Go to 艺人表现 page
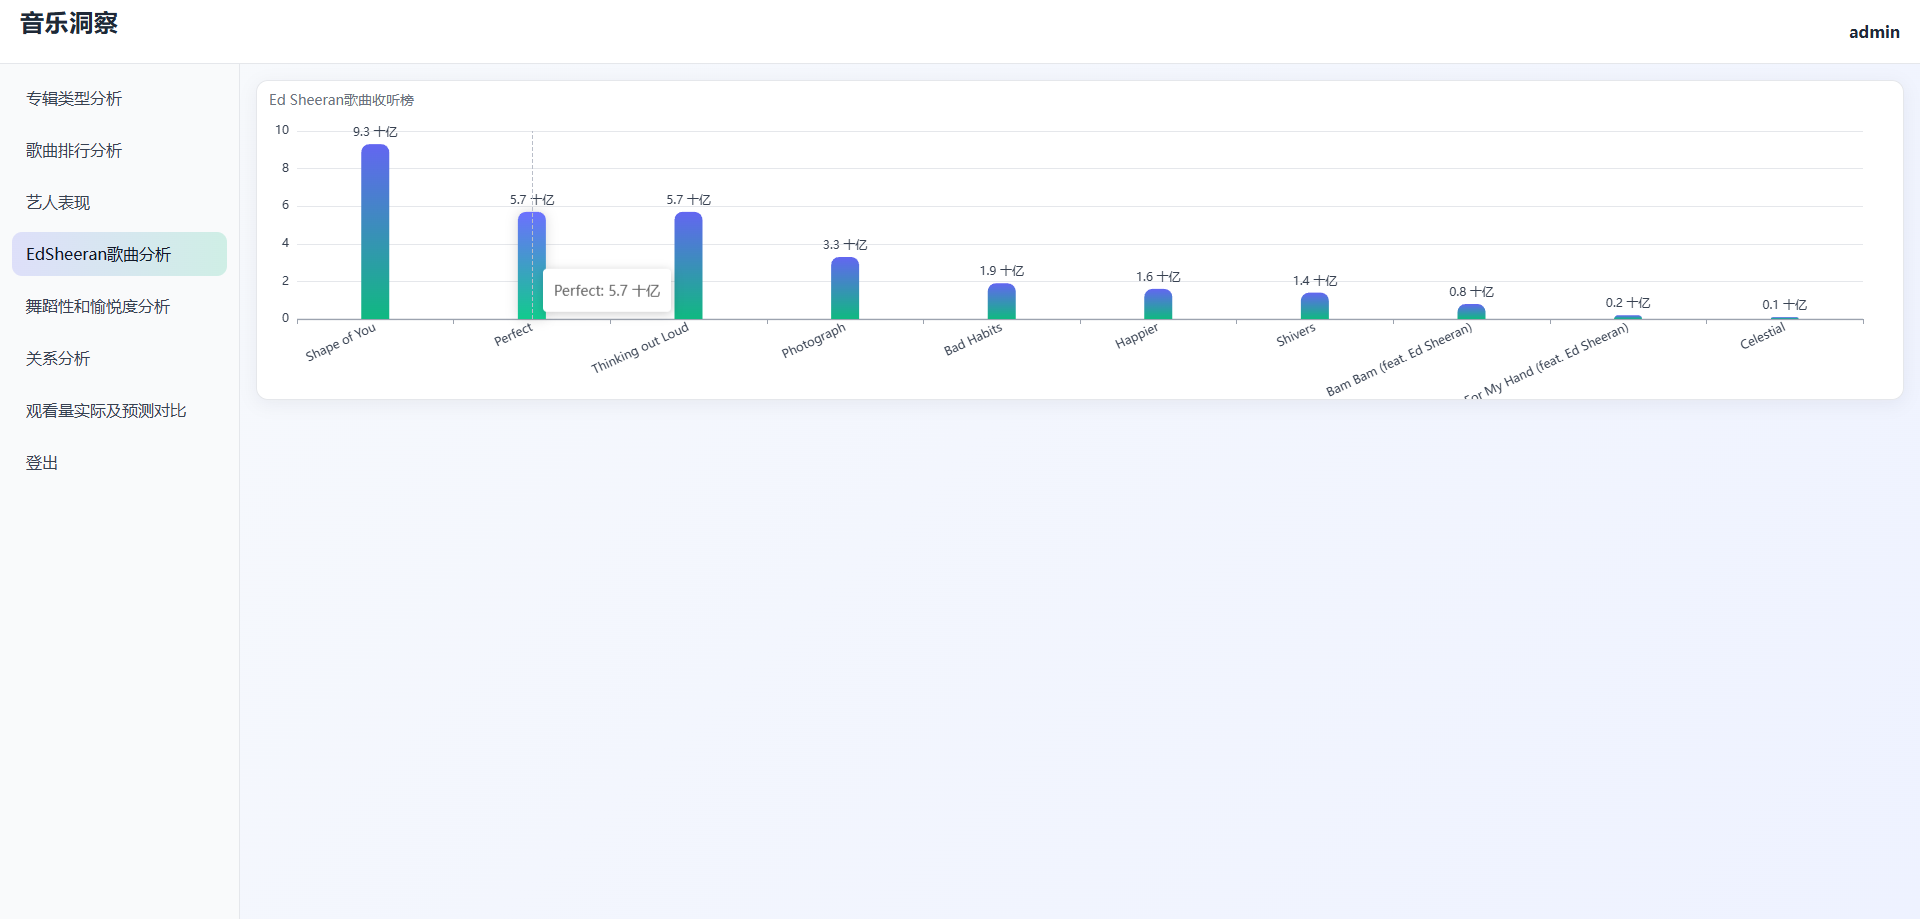 click(58, 202)
